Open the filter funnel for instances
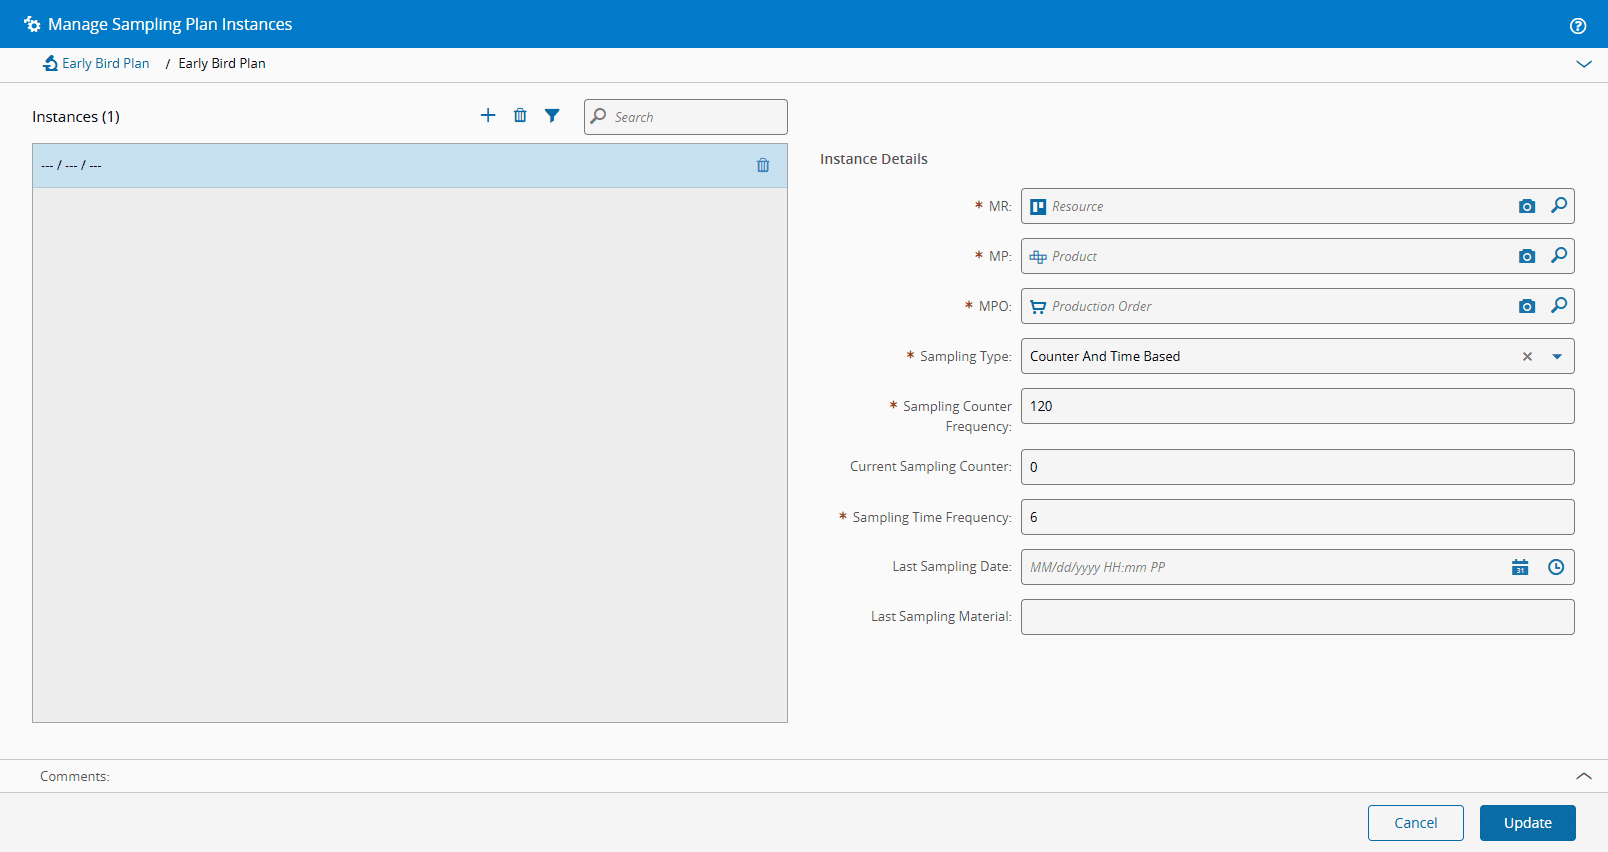This screenshot has height=852, width=1608. coord(552,115)
